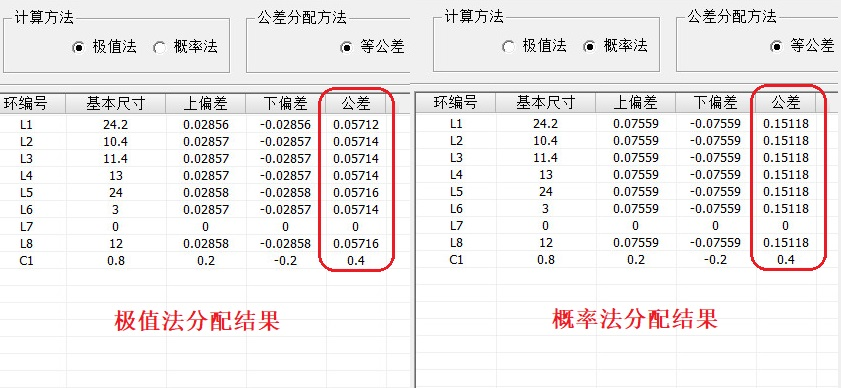Select 0.15118 tolerance in right L1 row

tap(786, 124)
